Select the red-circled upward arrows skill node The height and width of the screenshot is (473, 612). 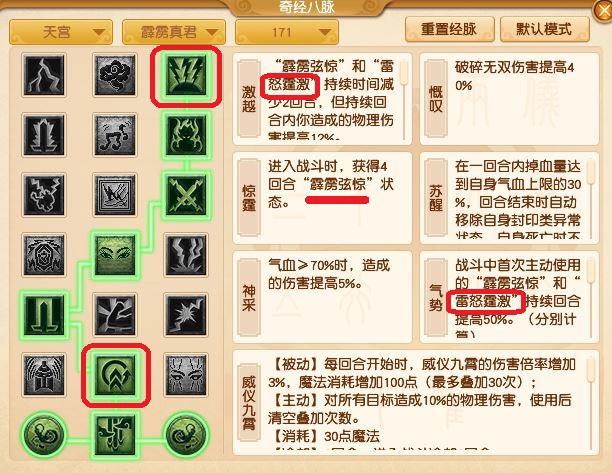pyautogui.click(x=115, y=375)
